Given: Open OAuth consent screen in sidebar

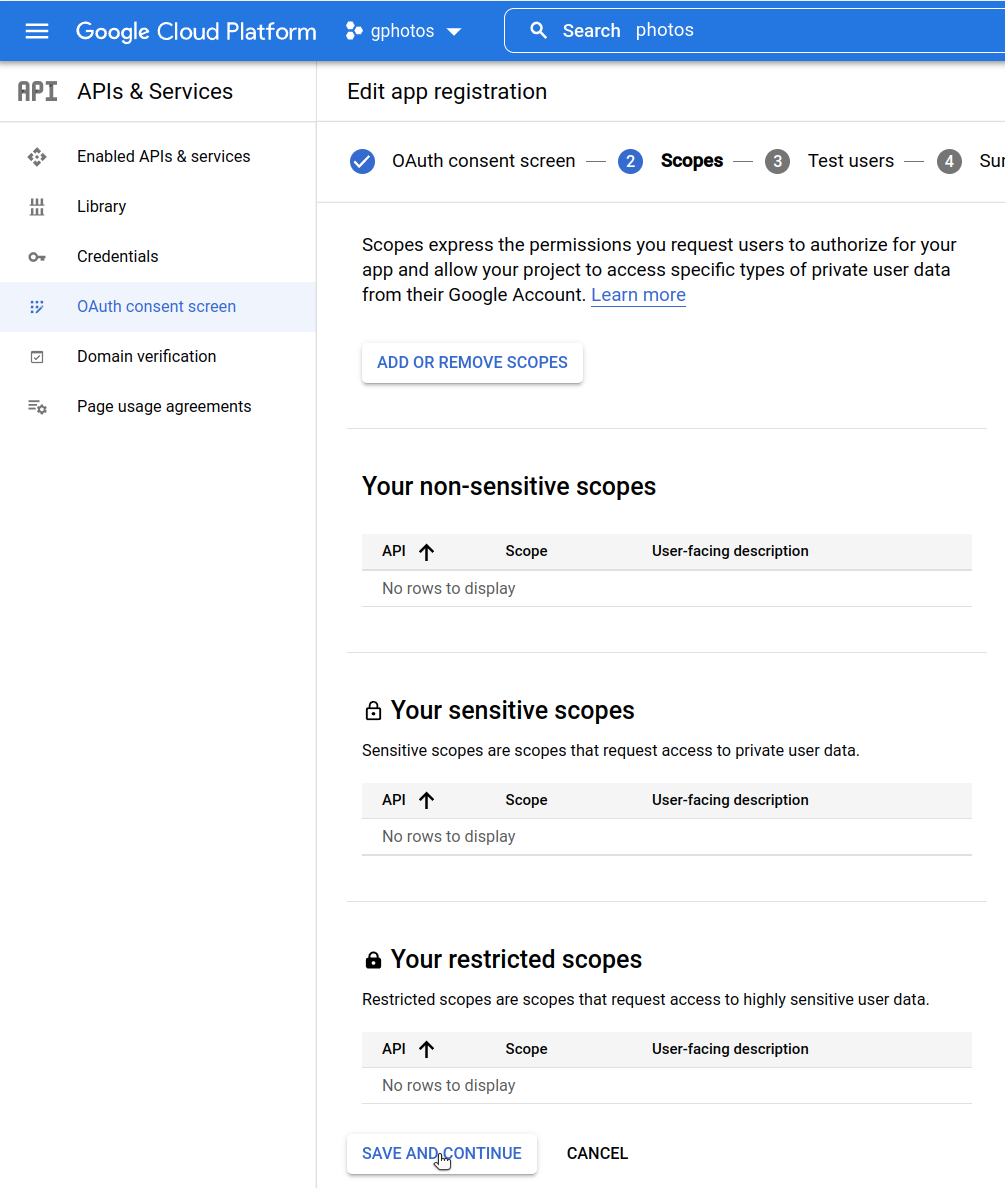Looking at the screenshot, I should pos(156,307).
